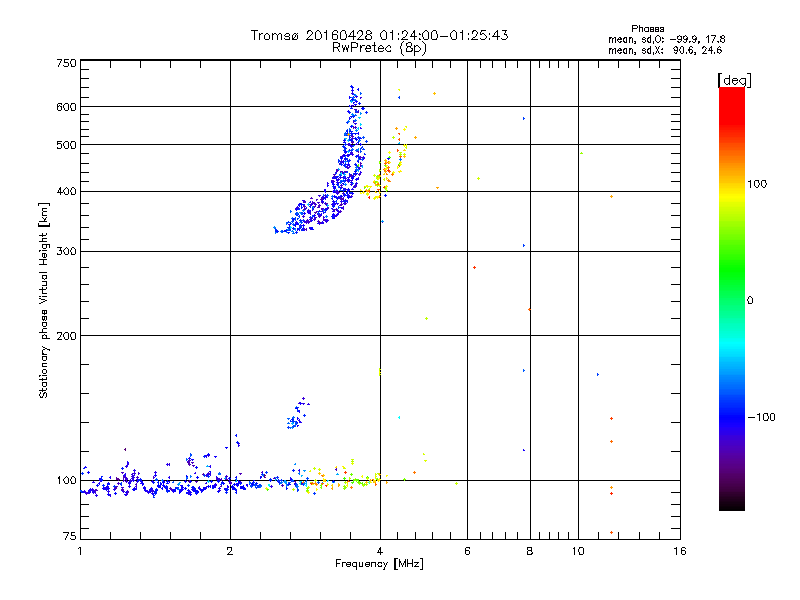The height and width of the screenshot is (600, 800).
Task: Select the 'mean, sd,O: -99.9, 17.8' line
Action: click(x=666, y=39)
